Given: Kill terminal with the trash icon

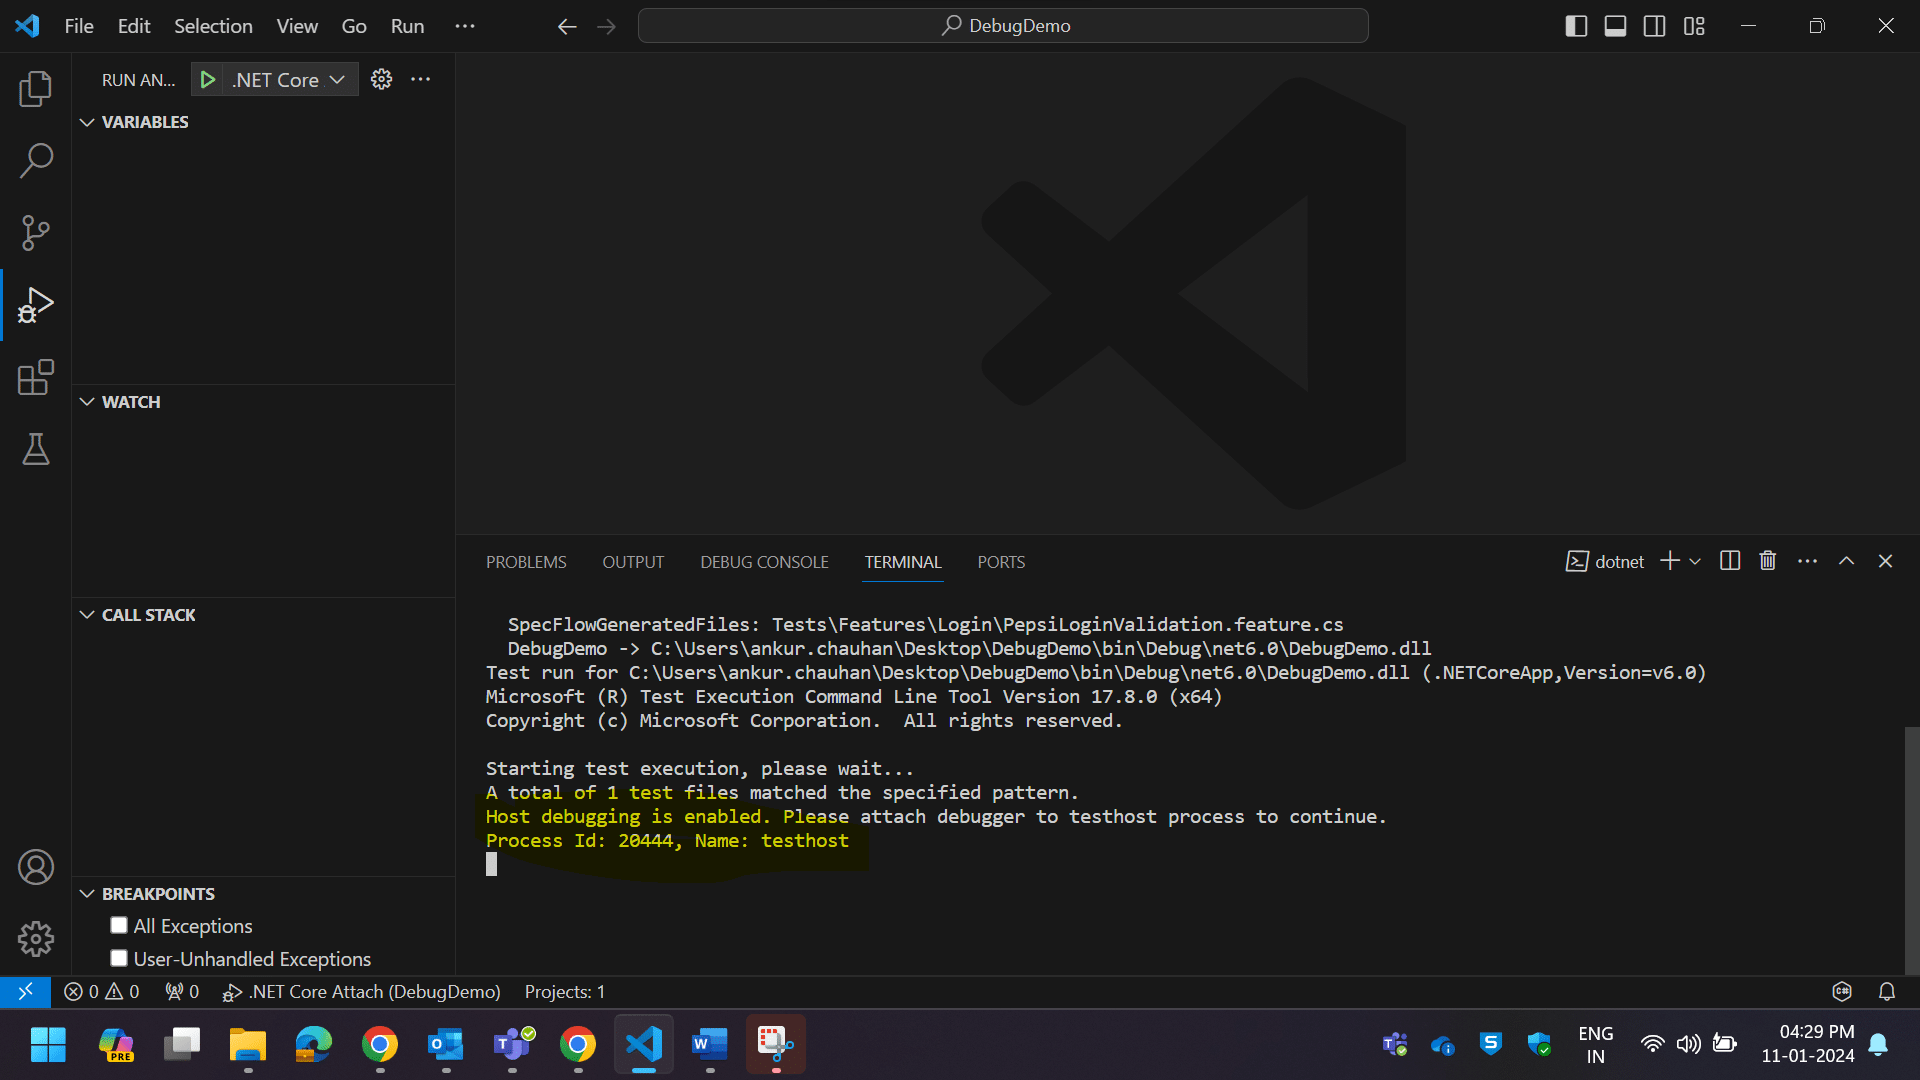Looking at the screenshot, I should pyautogui.click(x=1768, y=561).
